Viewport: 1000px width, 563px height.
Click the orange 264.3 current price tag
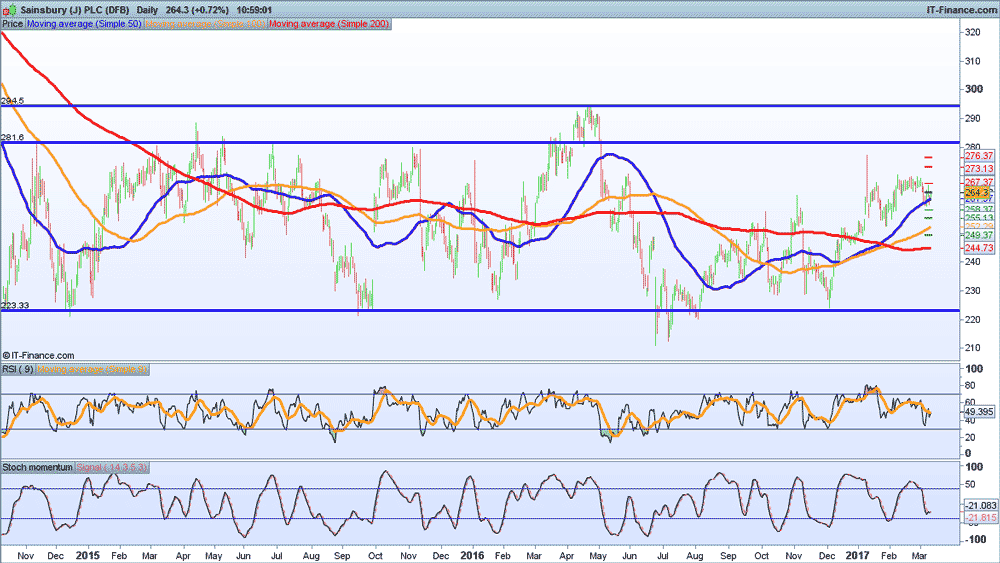(x=977, y=193)
